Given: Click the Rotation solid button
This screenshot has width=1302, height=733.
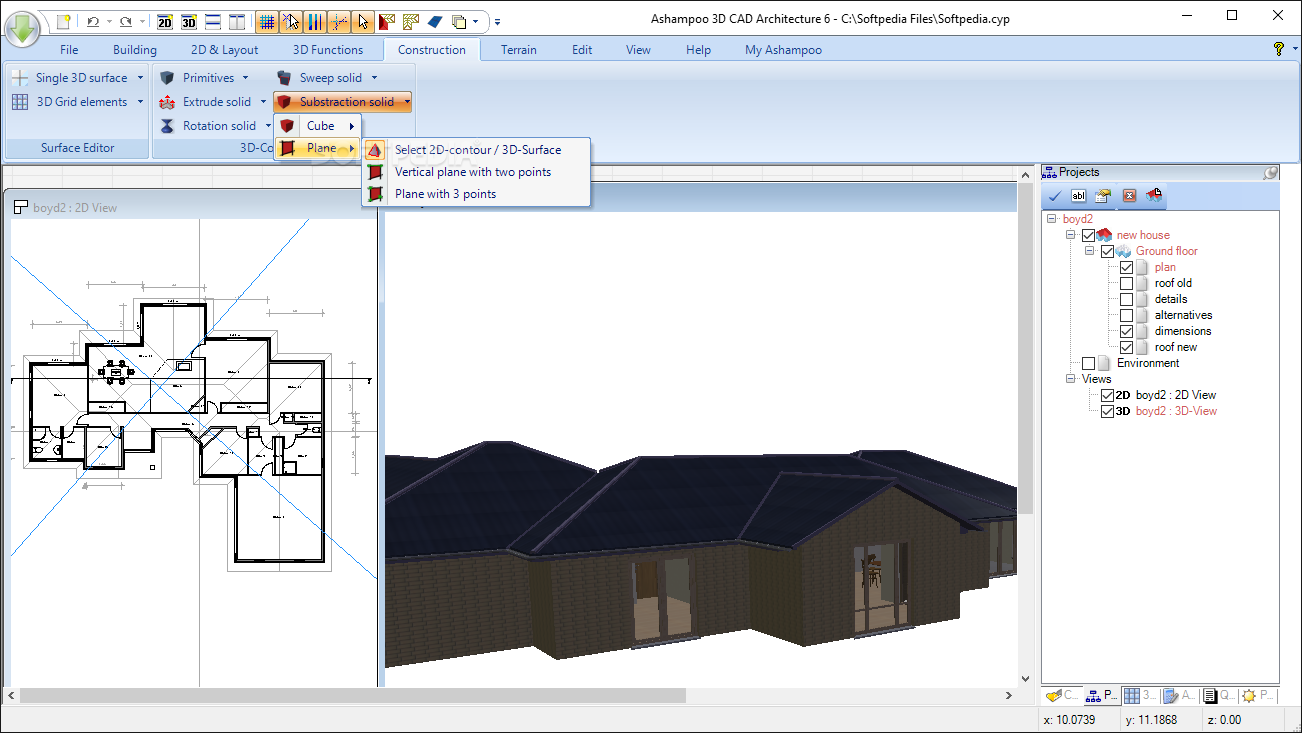Looking at the screenshot, I should (214, 126).
